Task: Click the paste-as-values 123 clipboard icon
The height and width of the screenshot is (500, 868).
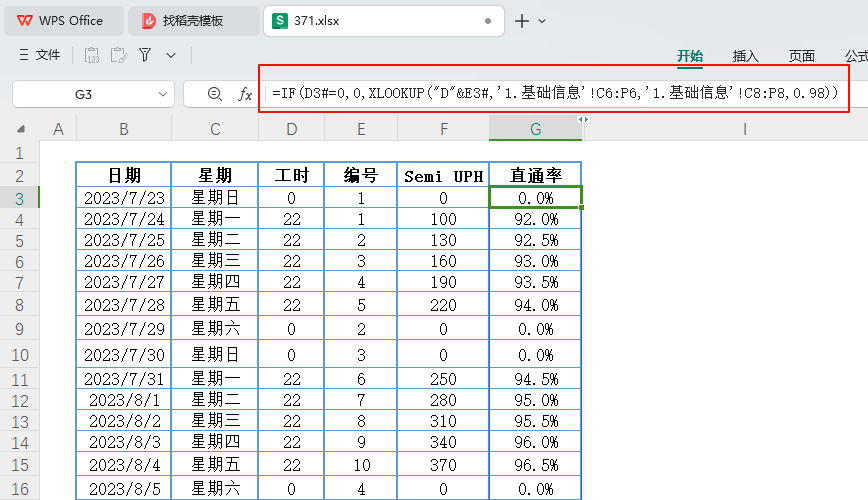Action: coord(92,55)
